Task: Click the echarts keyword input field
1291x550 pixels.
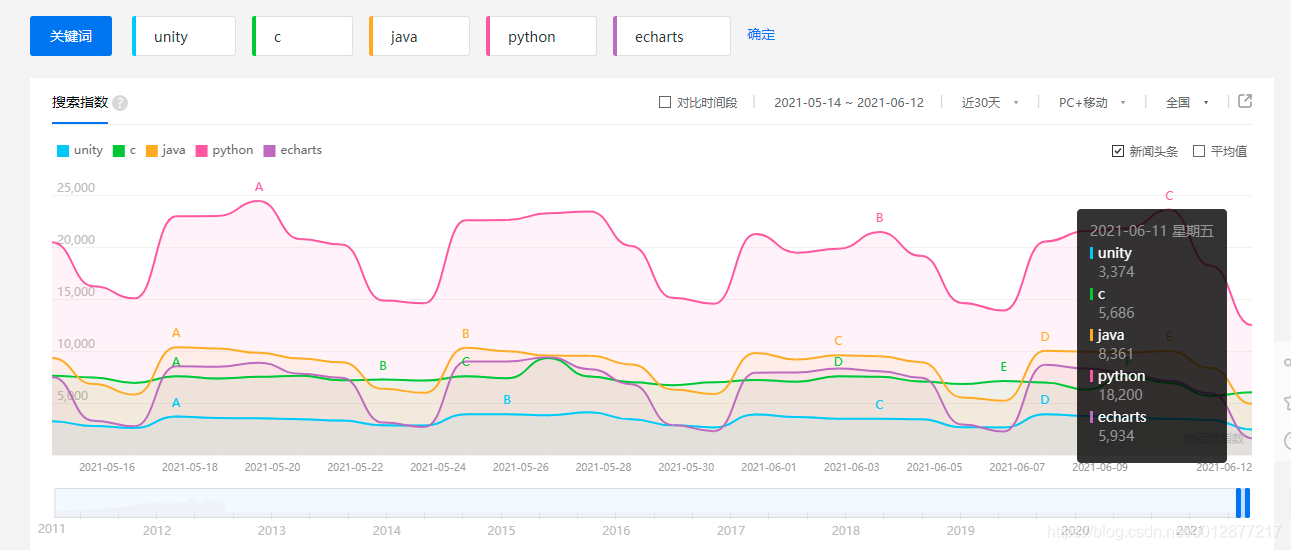Action: (x=672, y=36)
